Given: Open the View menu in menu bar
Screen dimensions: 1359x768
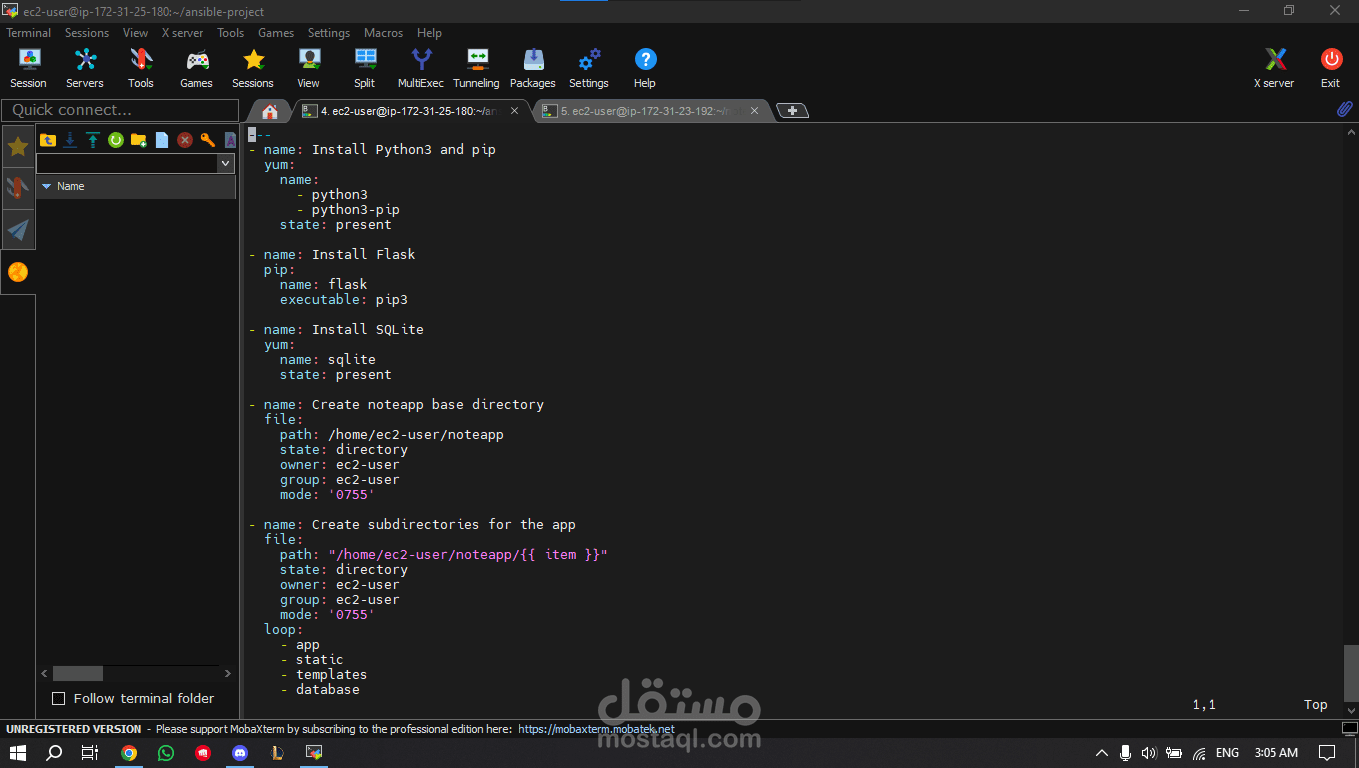Looking at the screenshot, I should [x=135, y=33].
